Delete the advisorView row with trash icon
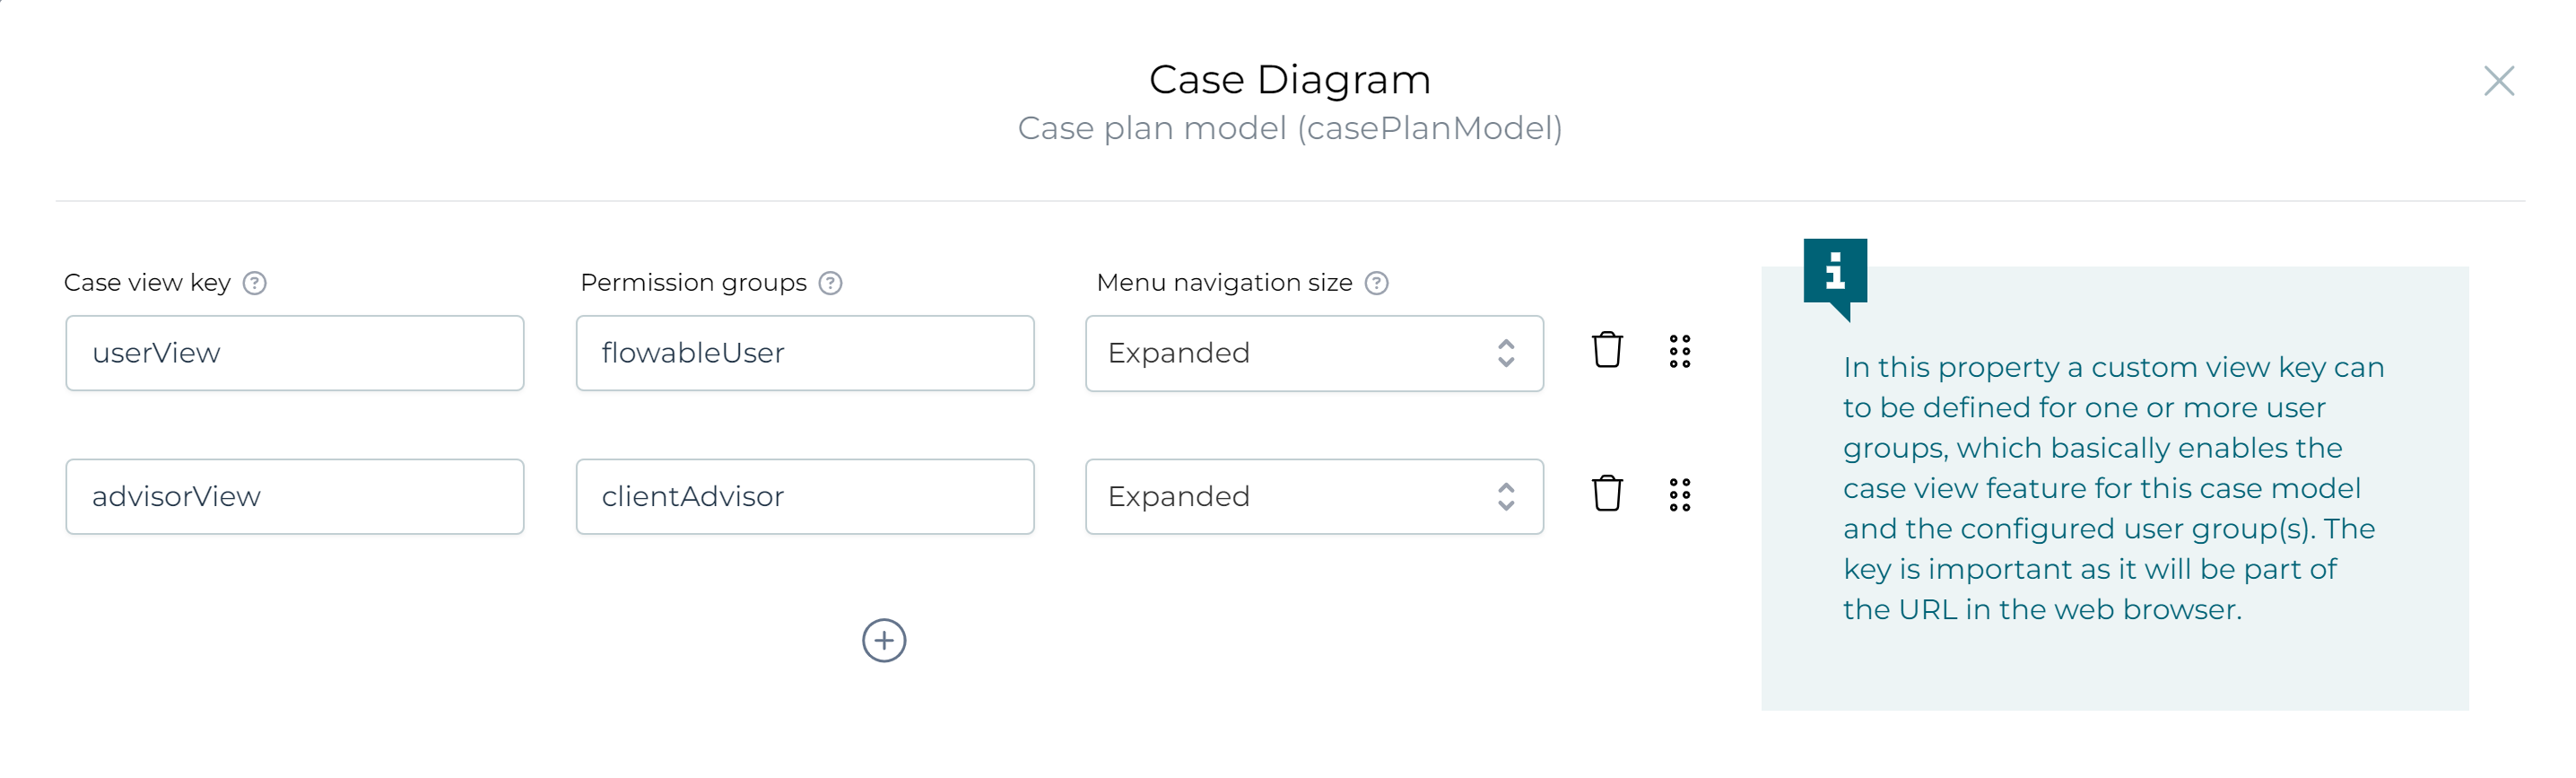 [1606, 494]
